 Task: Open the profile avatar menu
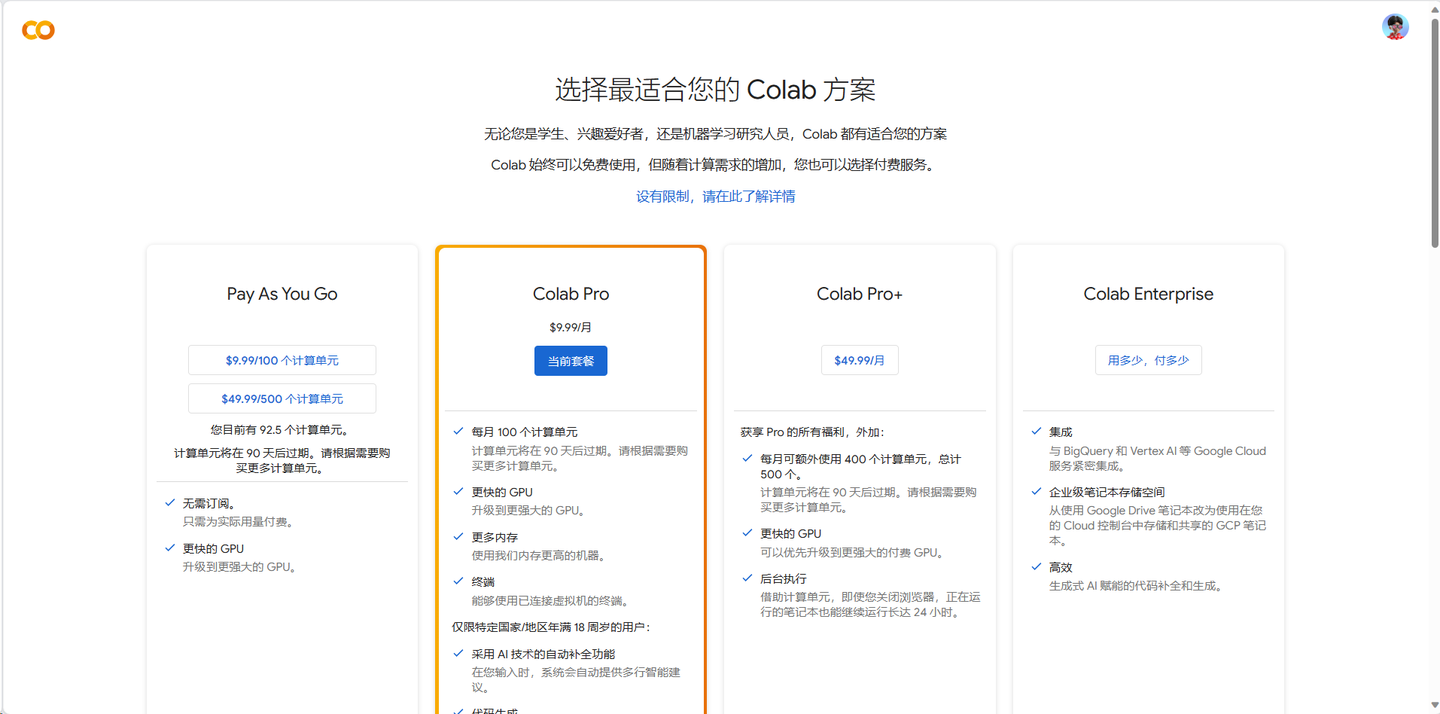pos(1395,26)
